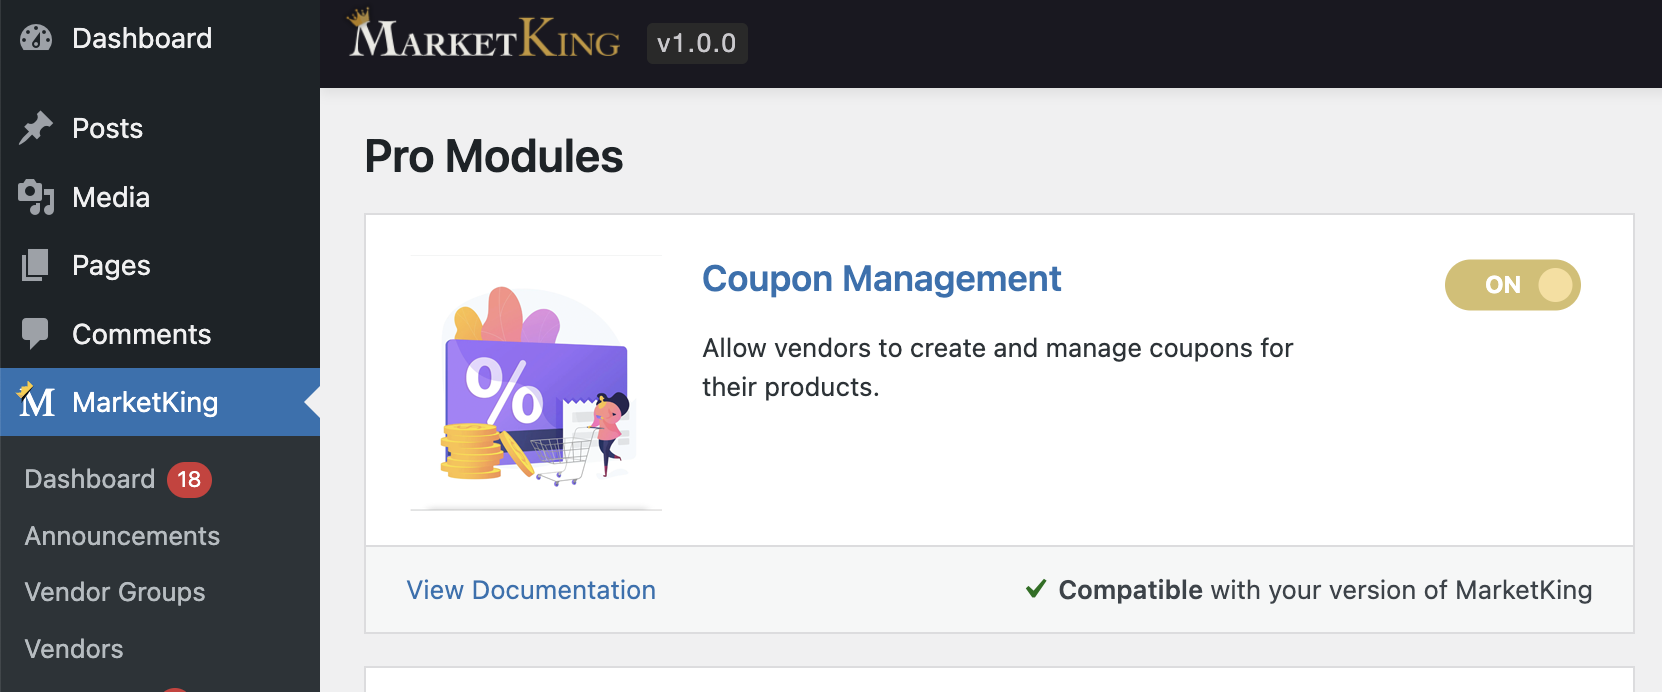Click the Comments speech bubble icon

[x=36, y=333]
